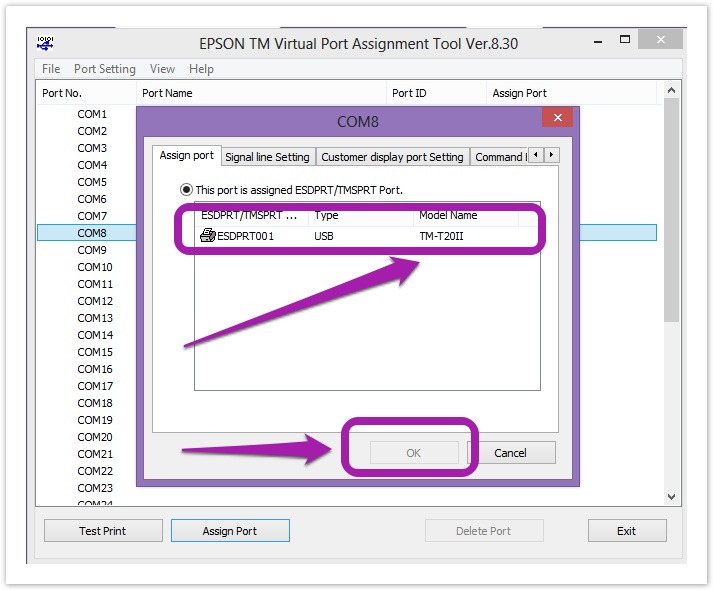Click the Model Name column header
Screen dimensions: 713x590
pos(448,215)
